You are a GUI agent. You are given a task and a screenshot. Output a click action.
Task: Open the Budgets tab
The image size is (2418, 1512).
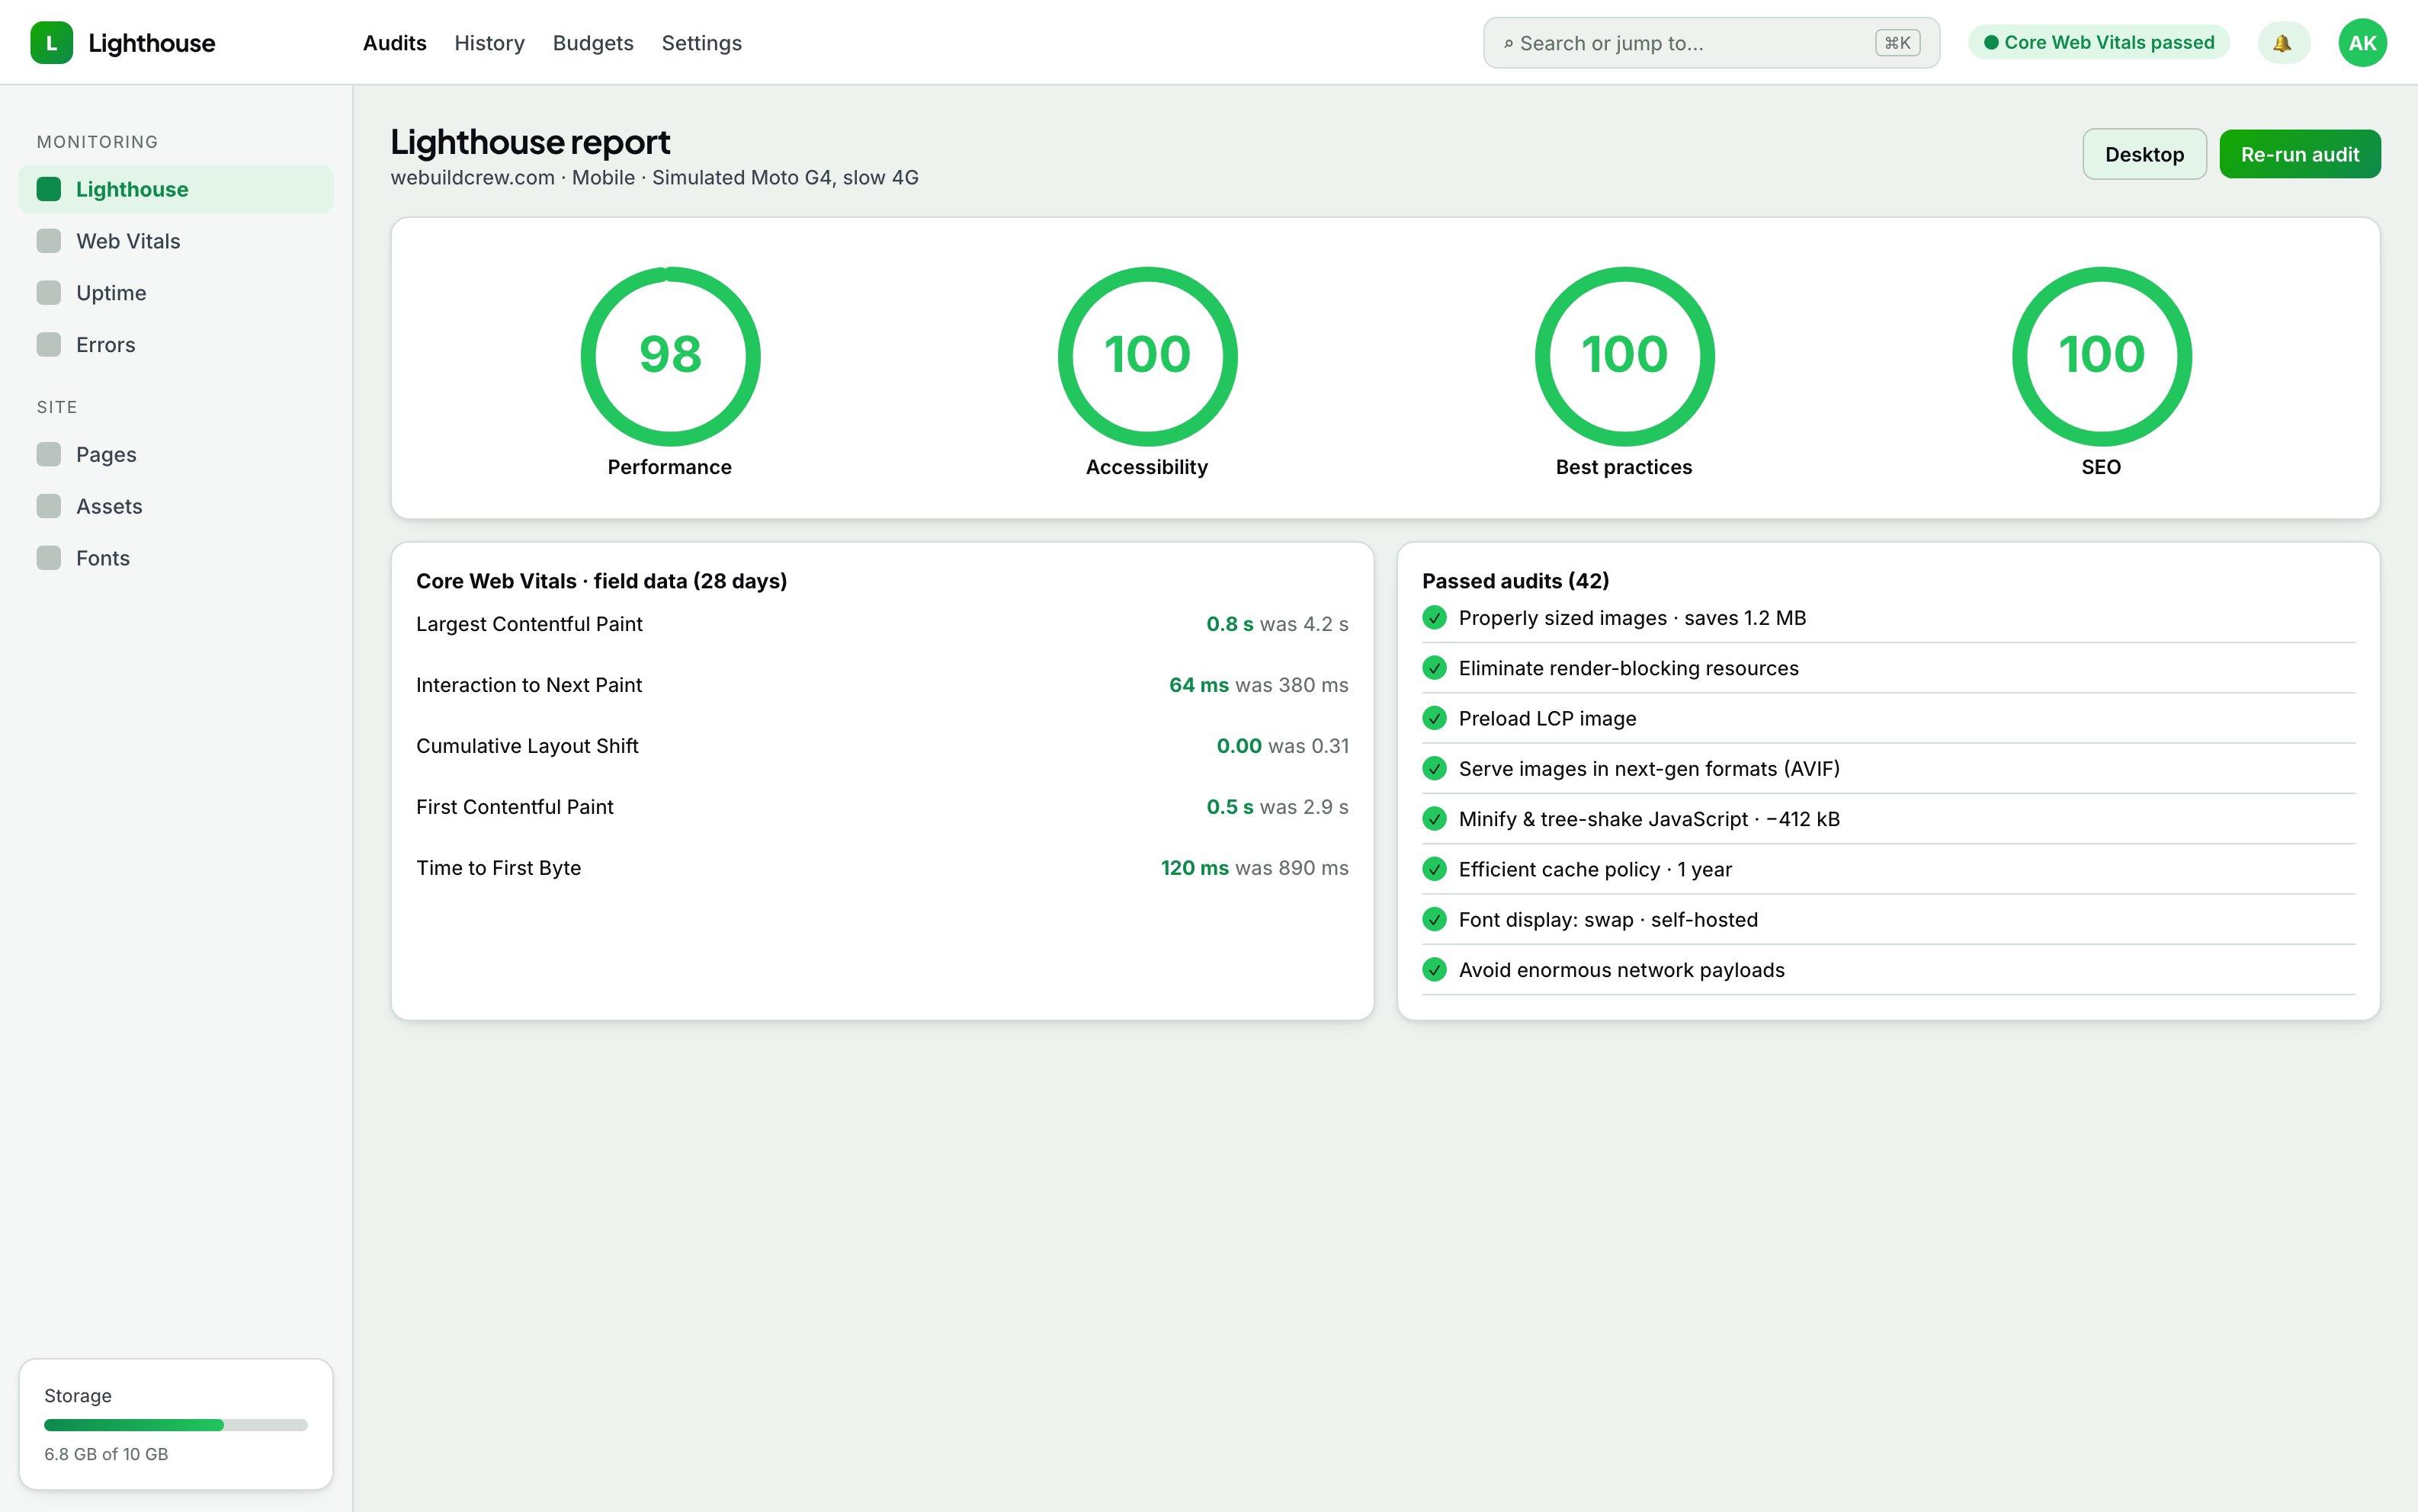pos(593,43)
